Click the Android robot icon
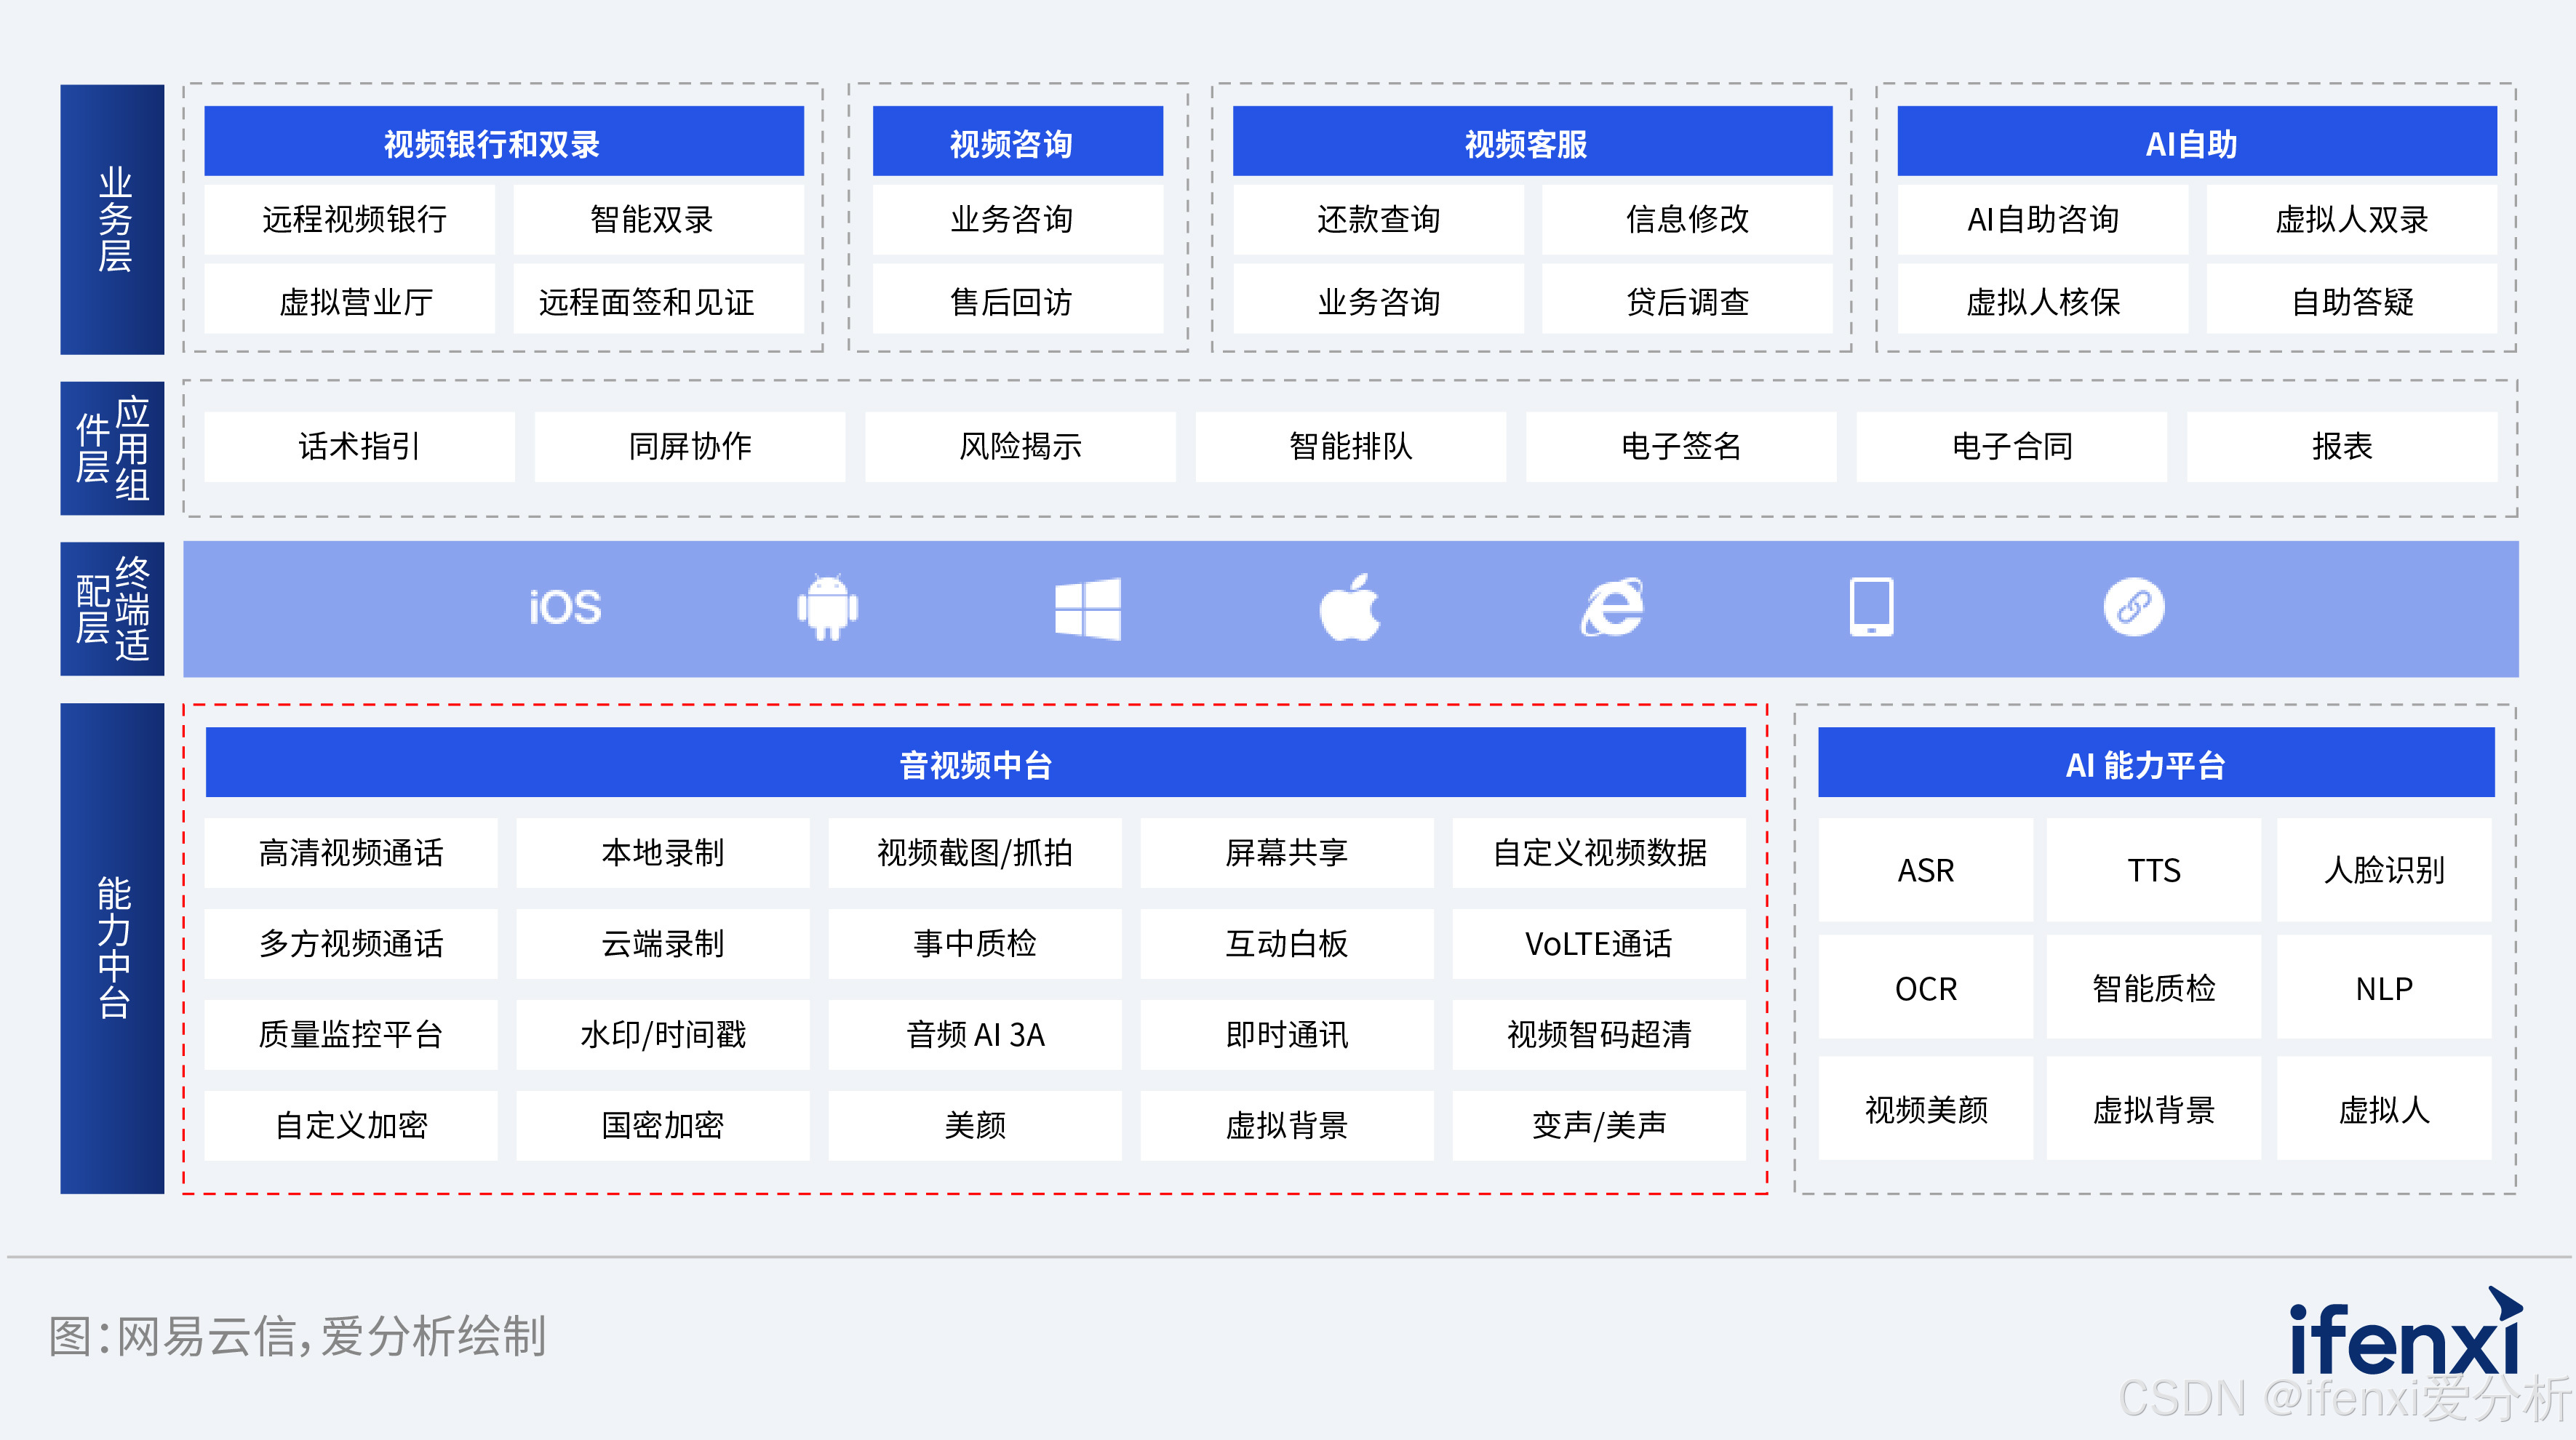The image size is (2576, 1440). coord(827,607)
